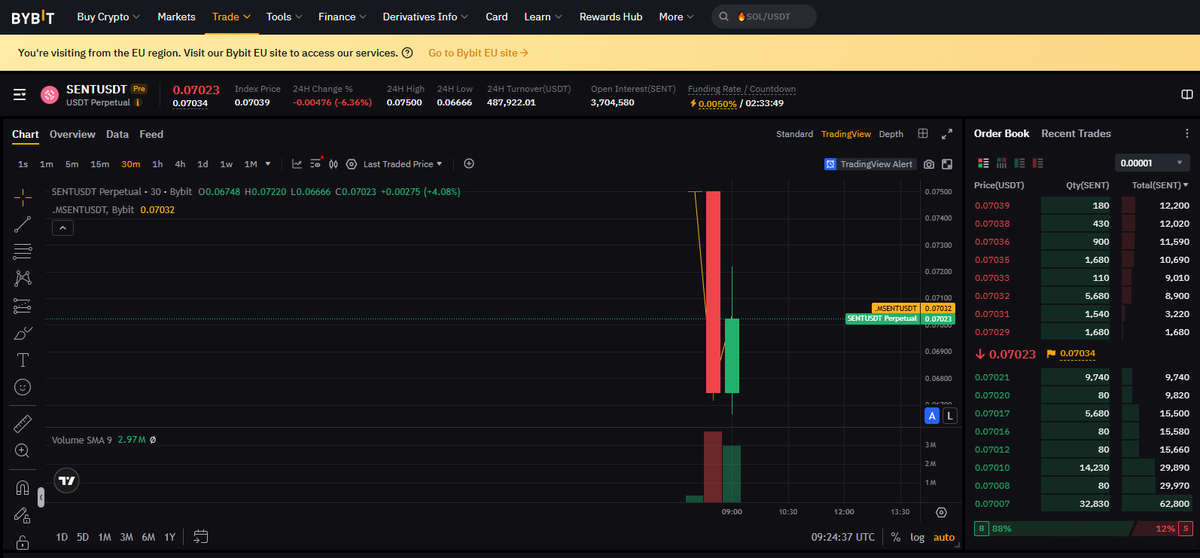Viewport: 1200px width, 558px height.
Task: Open the chart axis settings gear icon
Action: (941, 512)
